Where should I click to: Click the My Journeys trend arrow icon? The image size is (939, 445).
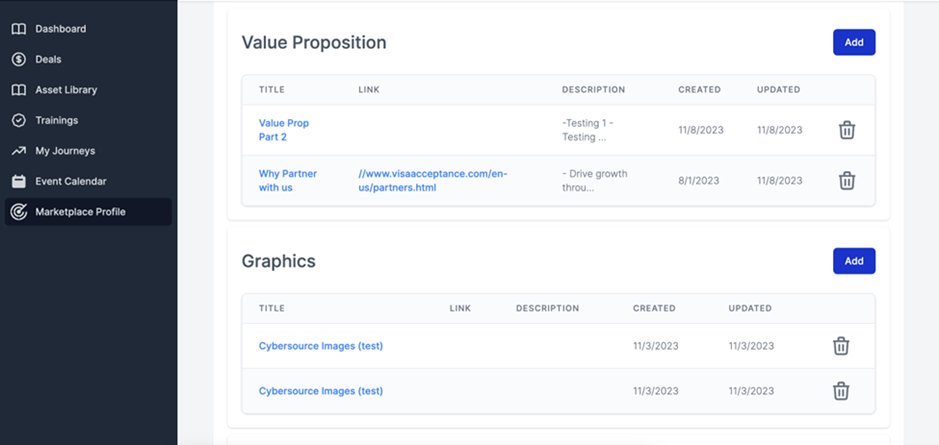(x=19, y=151)
